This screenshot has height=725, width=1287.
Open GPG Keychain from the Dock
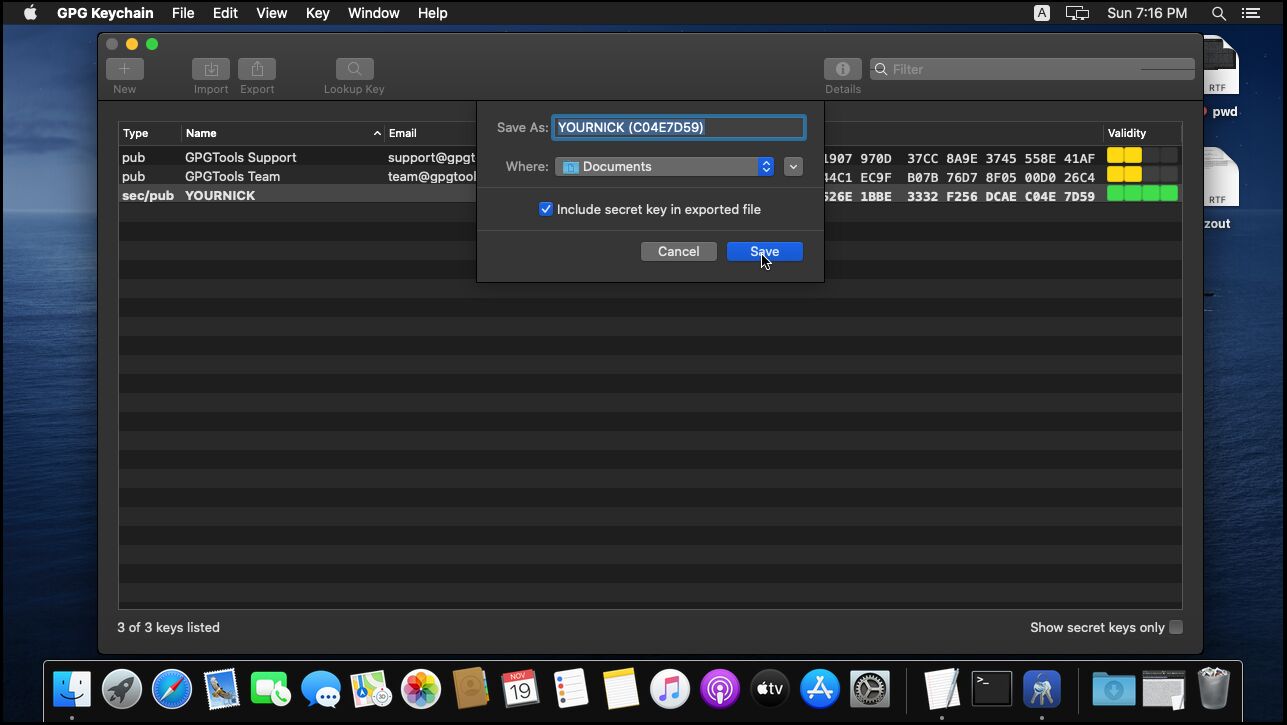tap(1041, 689)
